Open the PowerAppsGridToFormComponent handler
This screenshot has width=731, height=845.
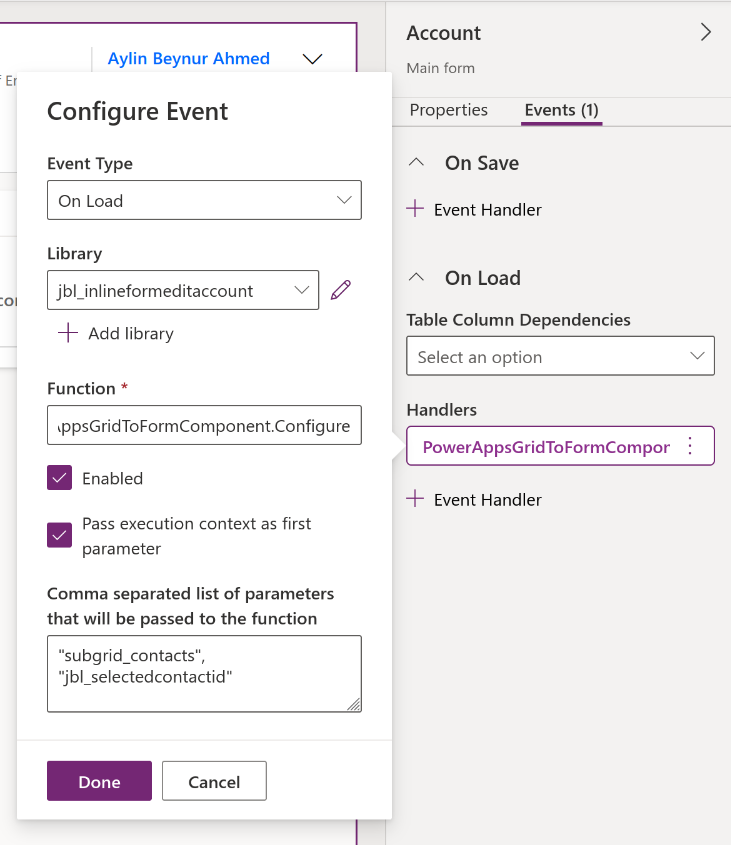[x=545, y=445]
